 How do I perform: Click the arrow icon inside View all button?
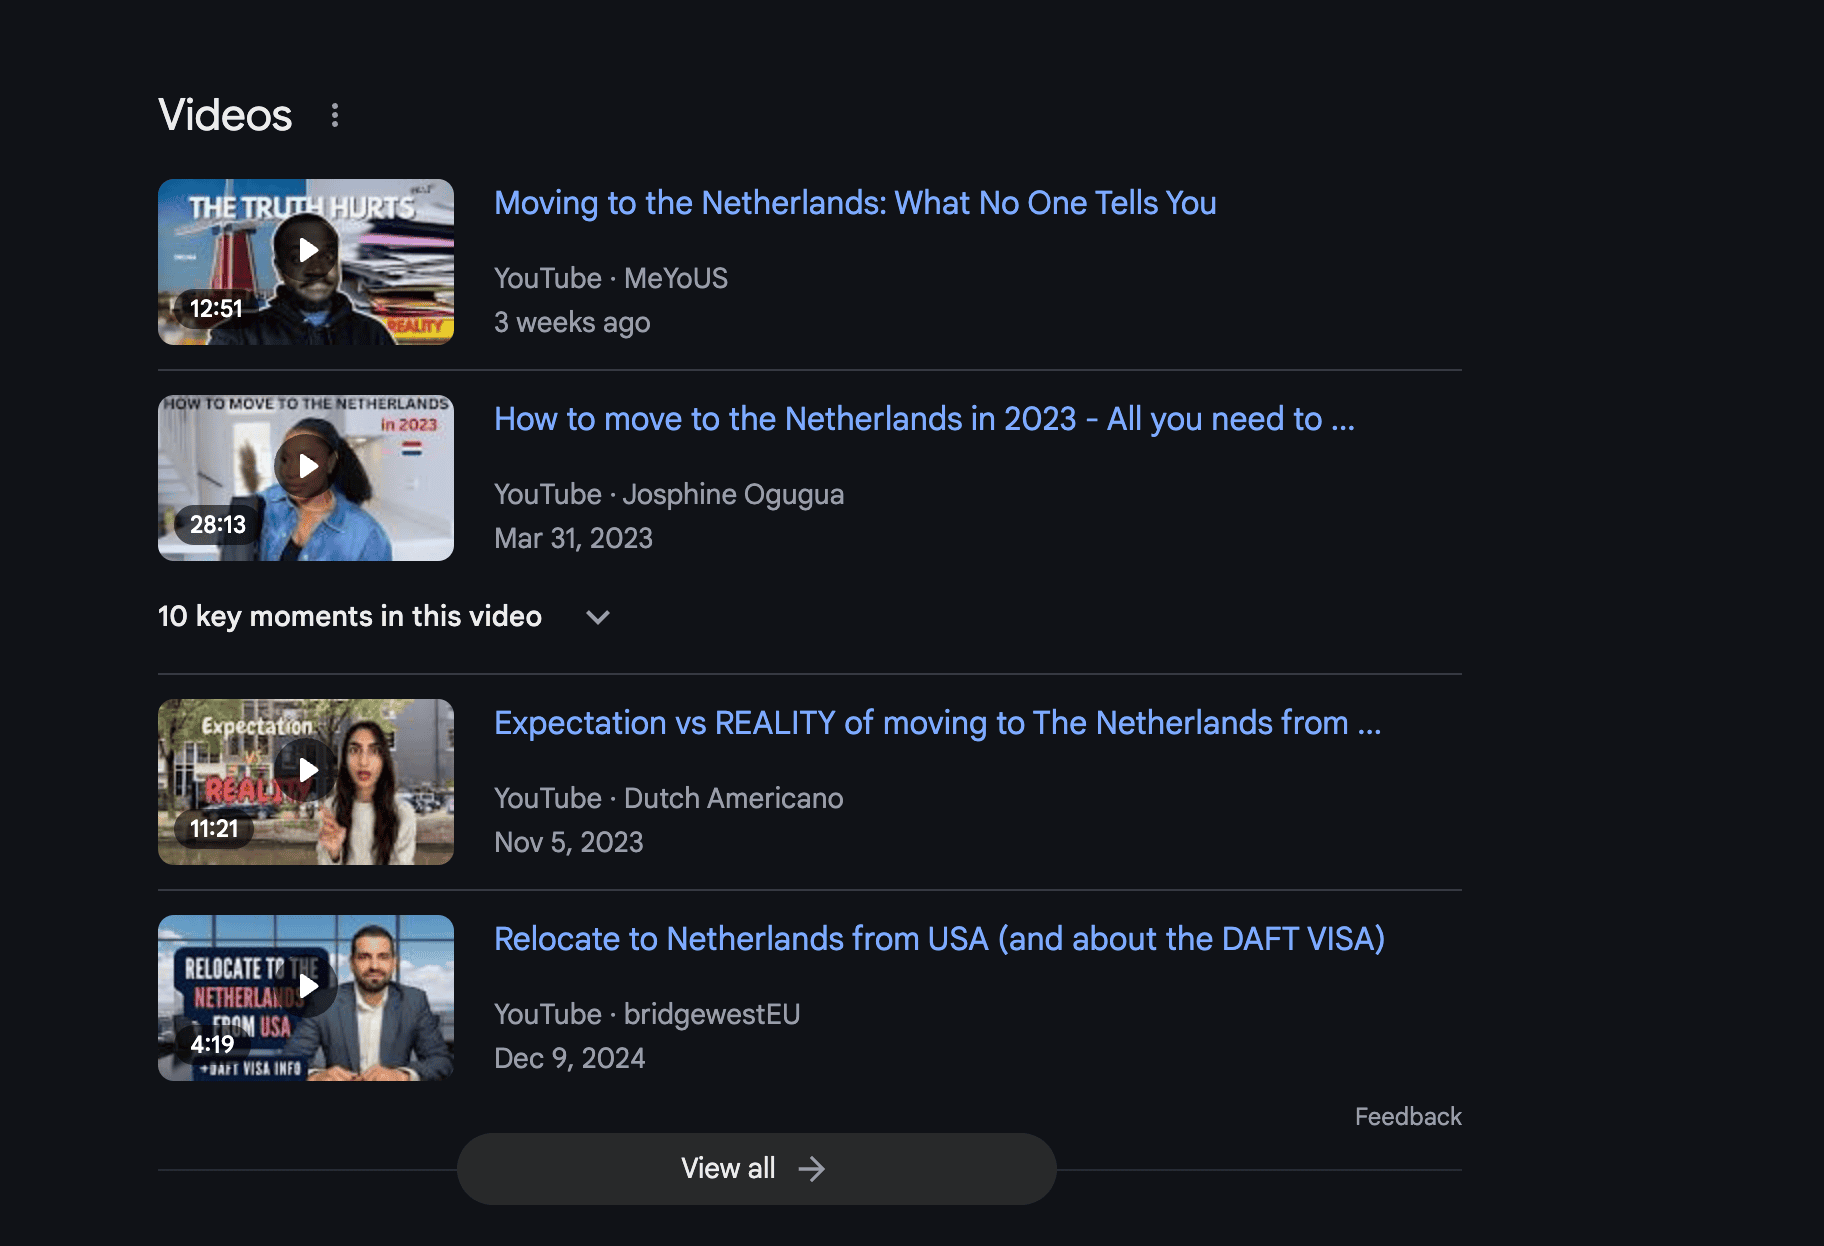(812, 1168)
